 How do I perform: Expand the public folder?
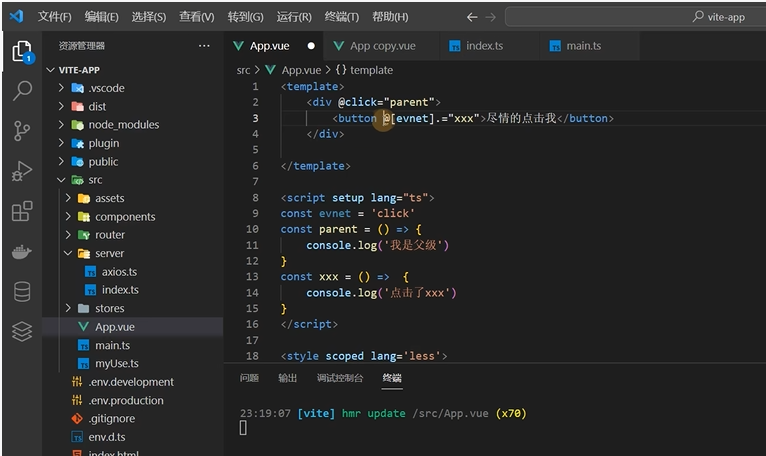click(x=61, y=161)
